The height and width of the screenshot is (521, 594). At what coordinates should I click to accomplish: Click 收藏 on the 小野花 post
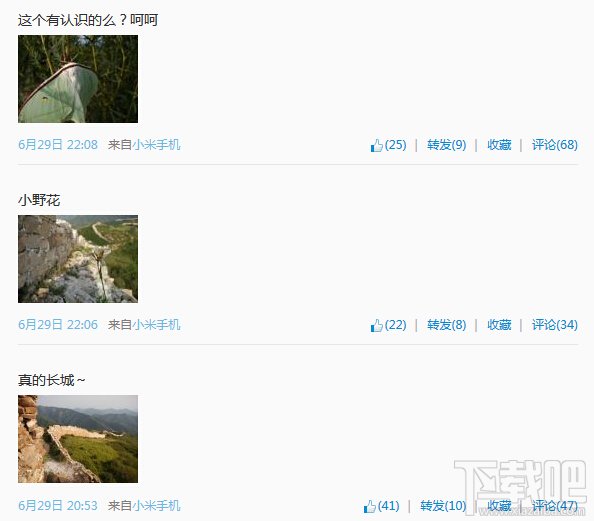coord(499,325)
